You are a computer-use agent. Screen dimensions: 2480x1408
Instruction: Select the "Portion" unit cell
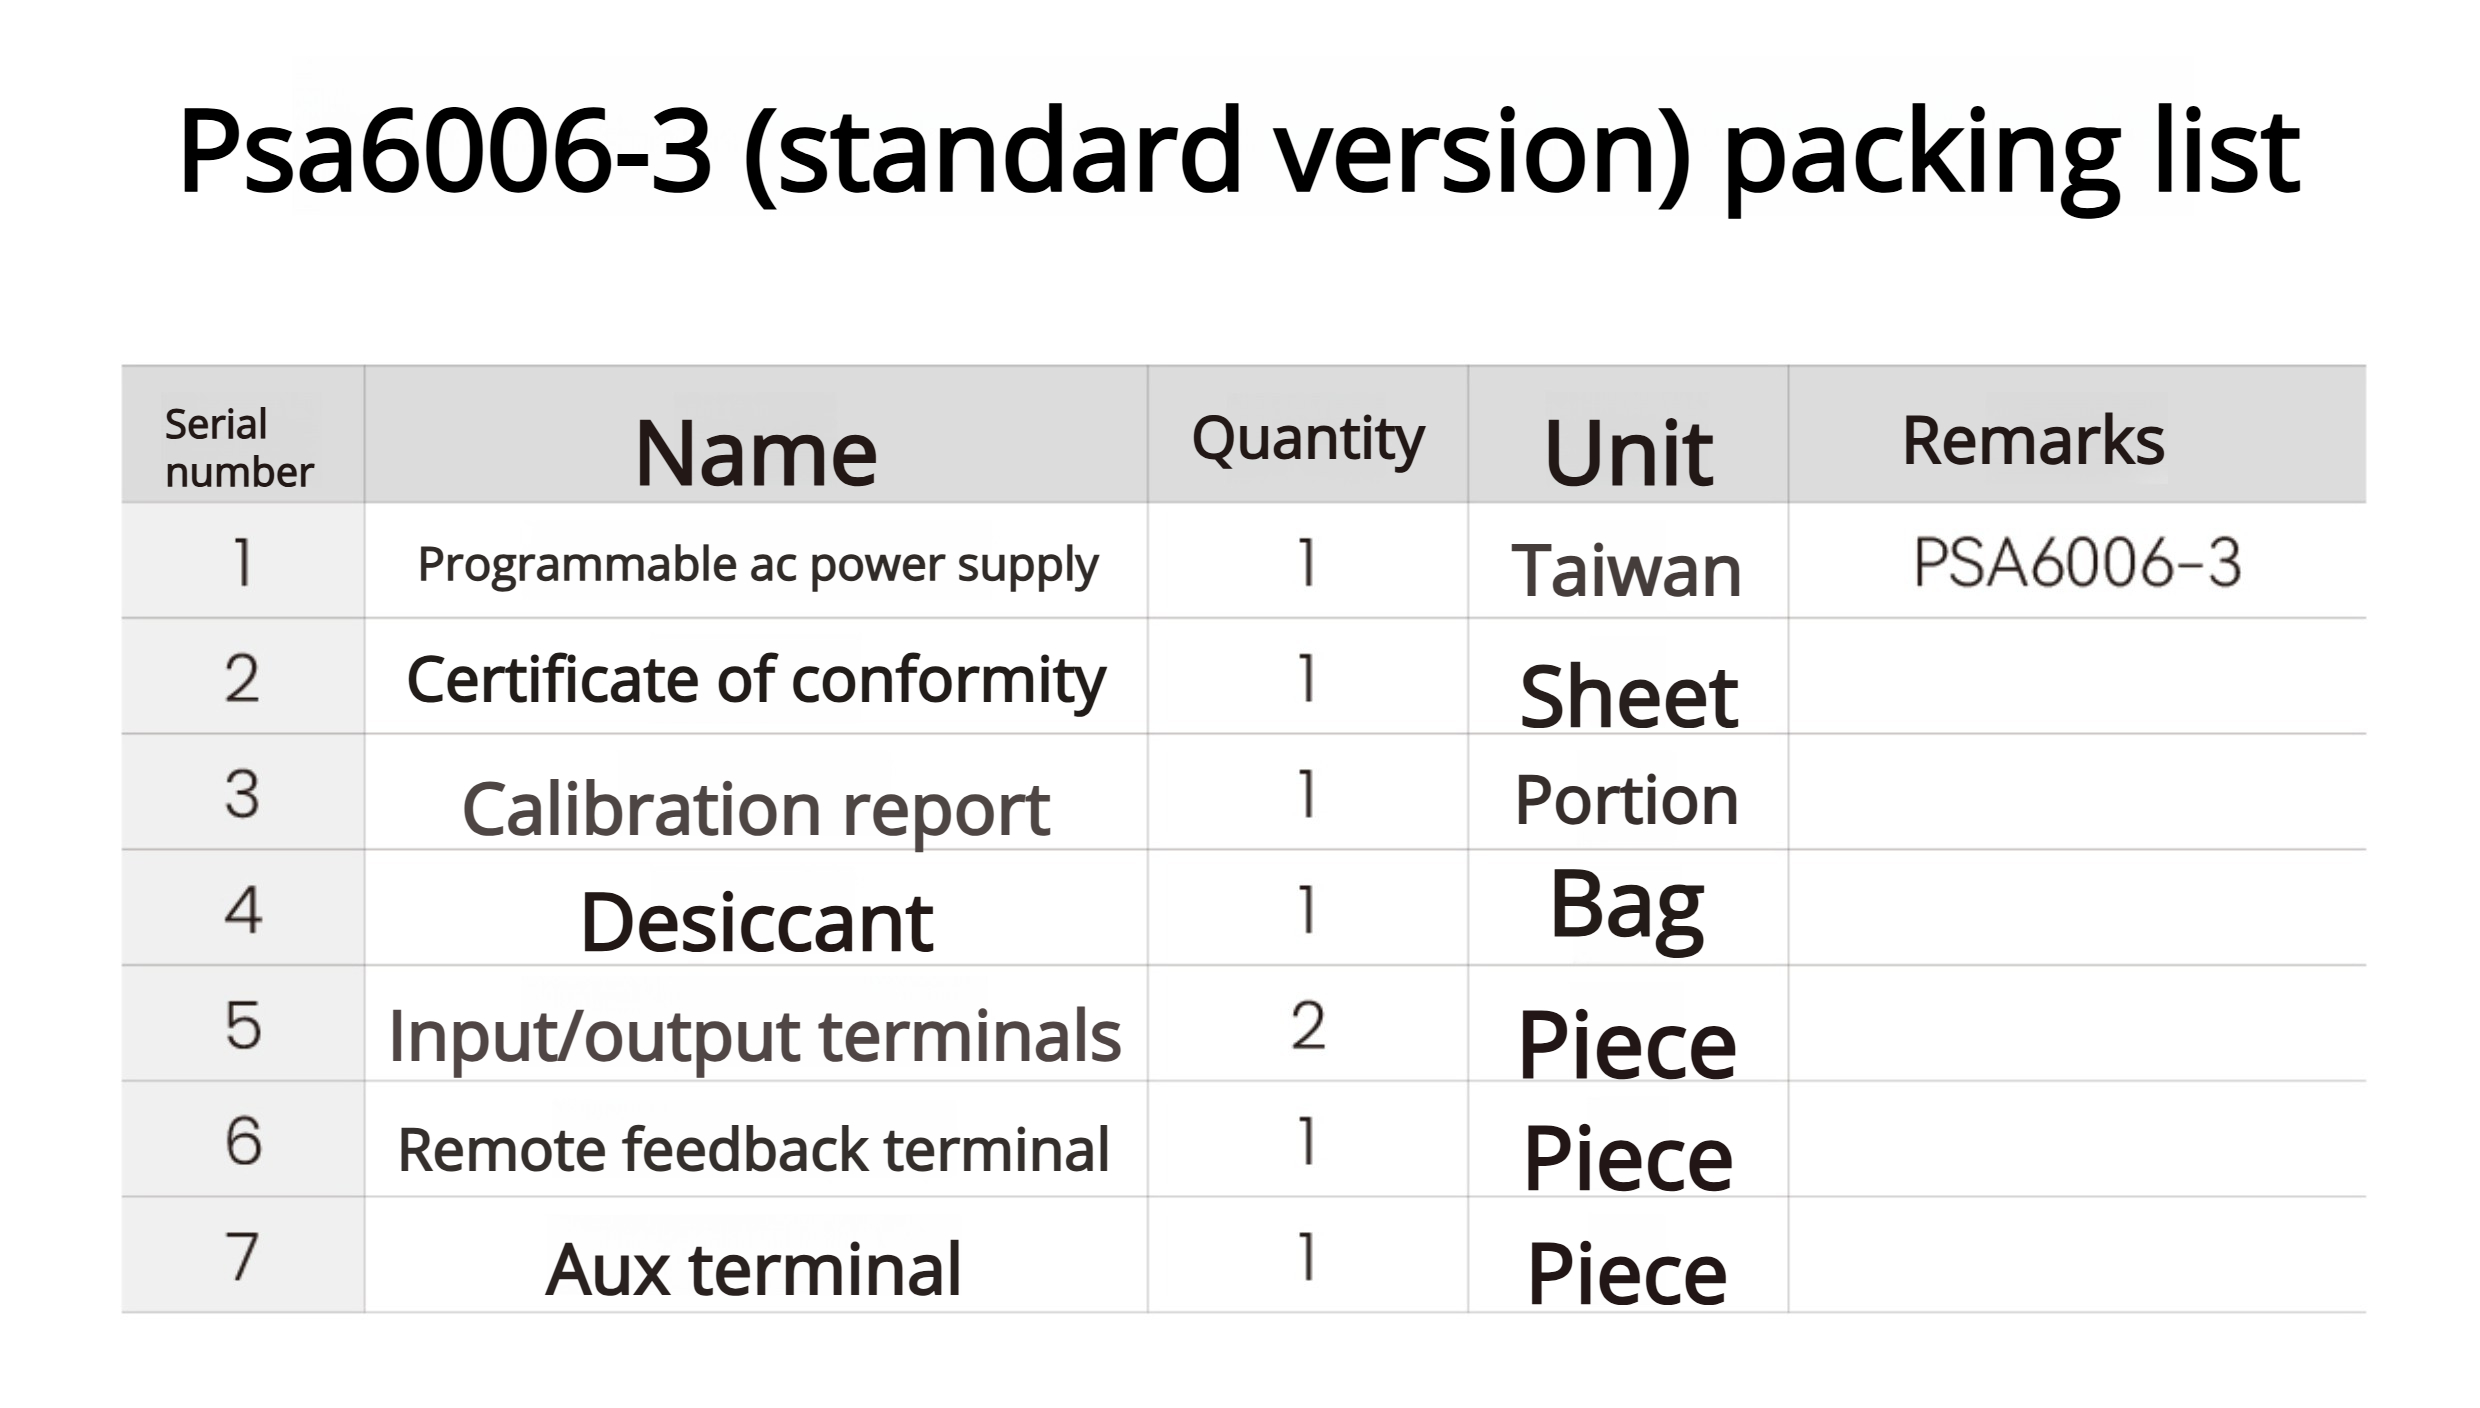point(1627,800)
